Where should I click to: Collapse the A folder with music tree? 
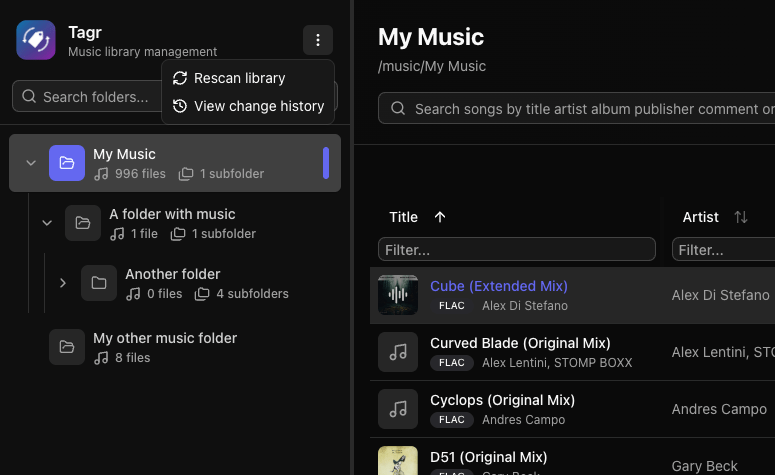[x=47, y=223]
